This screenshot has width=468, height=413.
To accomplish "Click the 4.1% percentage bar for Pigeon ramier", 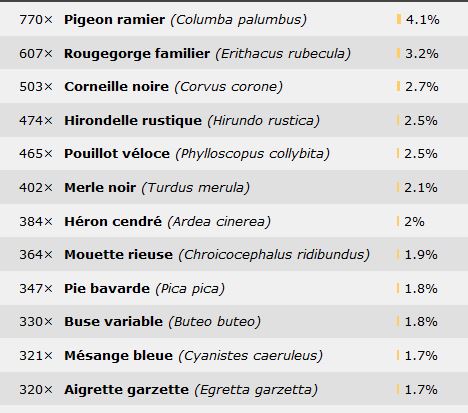I will (399, 19).
